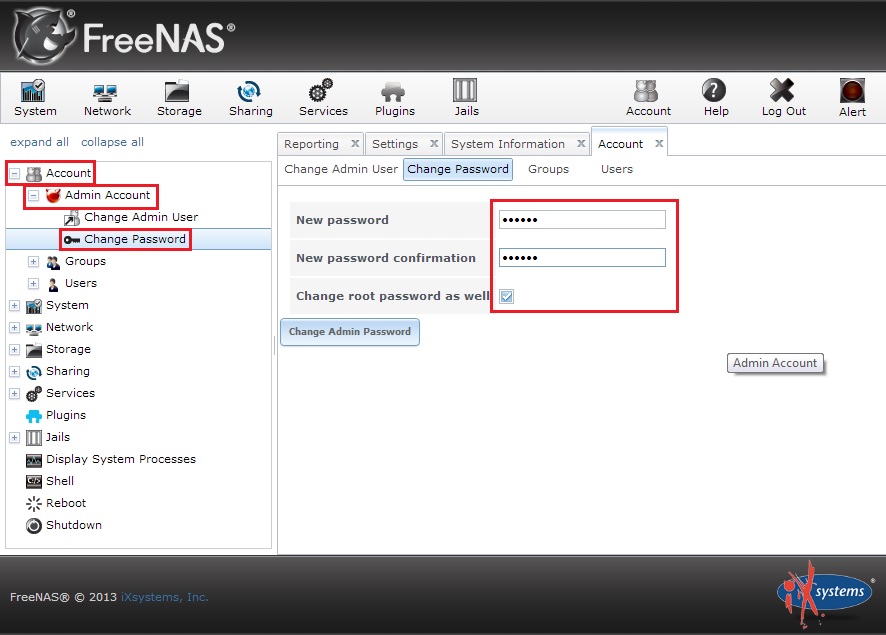The width and height of the screenshot is (886, 635).
Task: Click the Log Out X icon
Action: [783, 90]
